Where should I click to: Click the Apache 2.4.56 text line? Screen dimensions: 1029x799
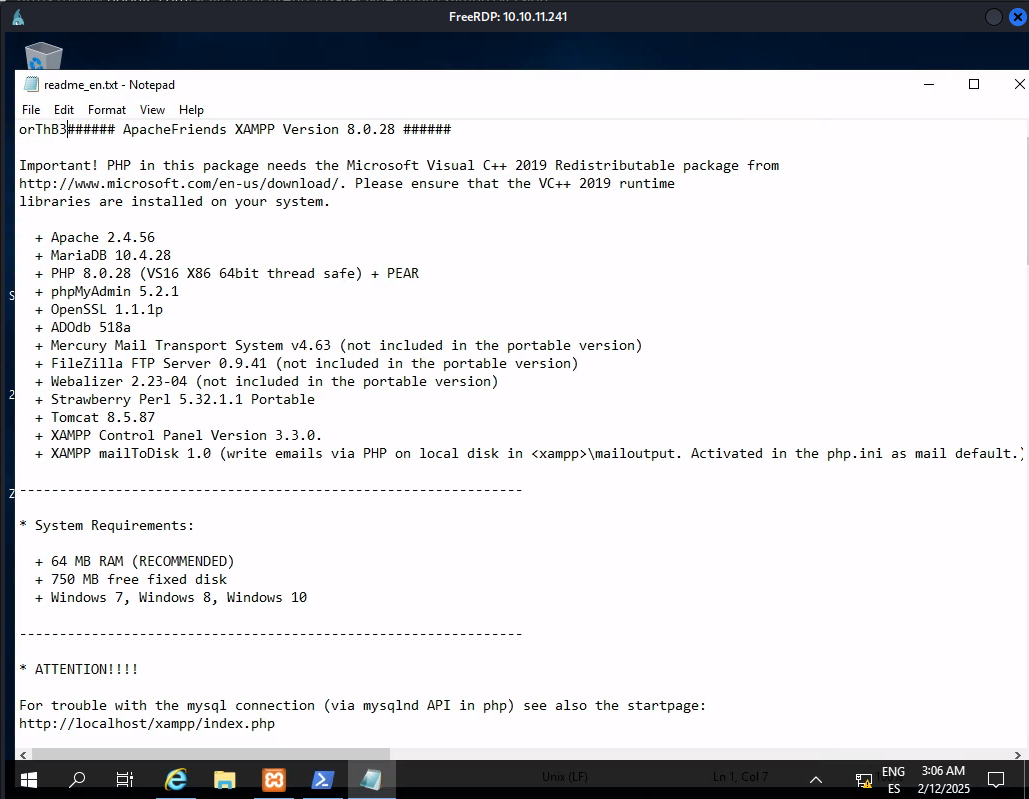point(103,238)
